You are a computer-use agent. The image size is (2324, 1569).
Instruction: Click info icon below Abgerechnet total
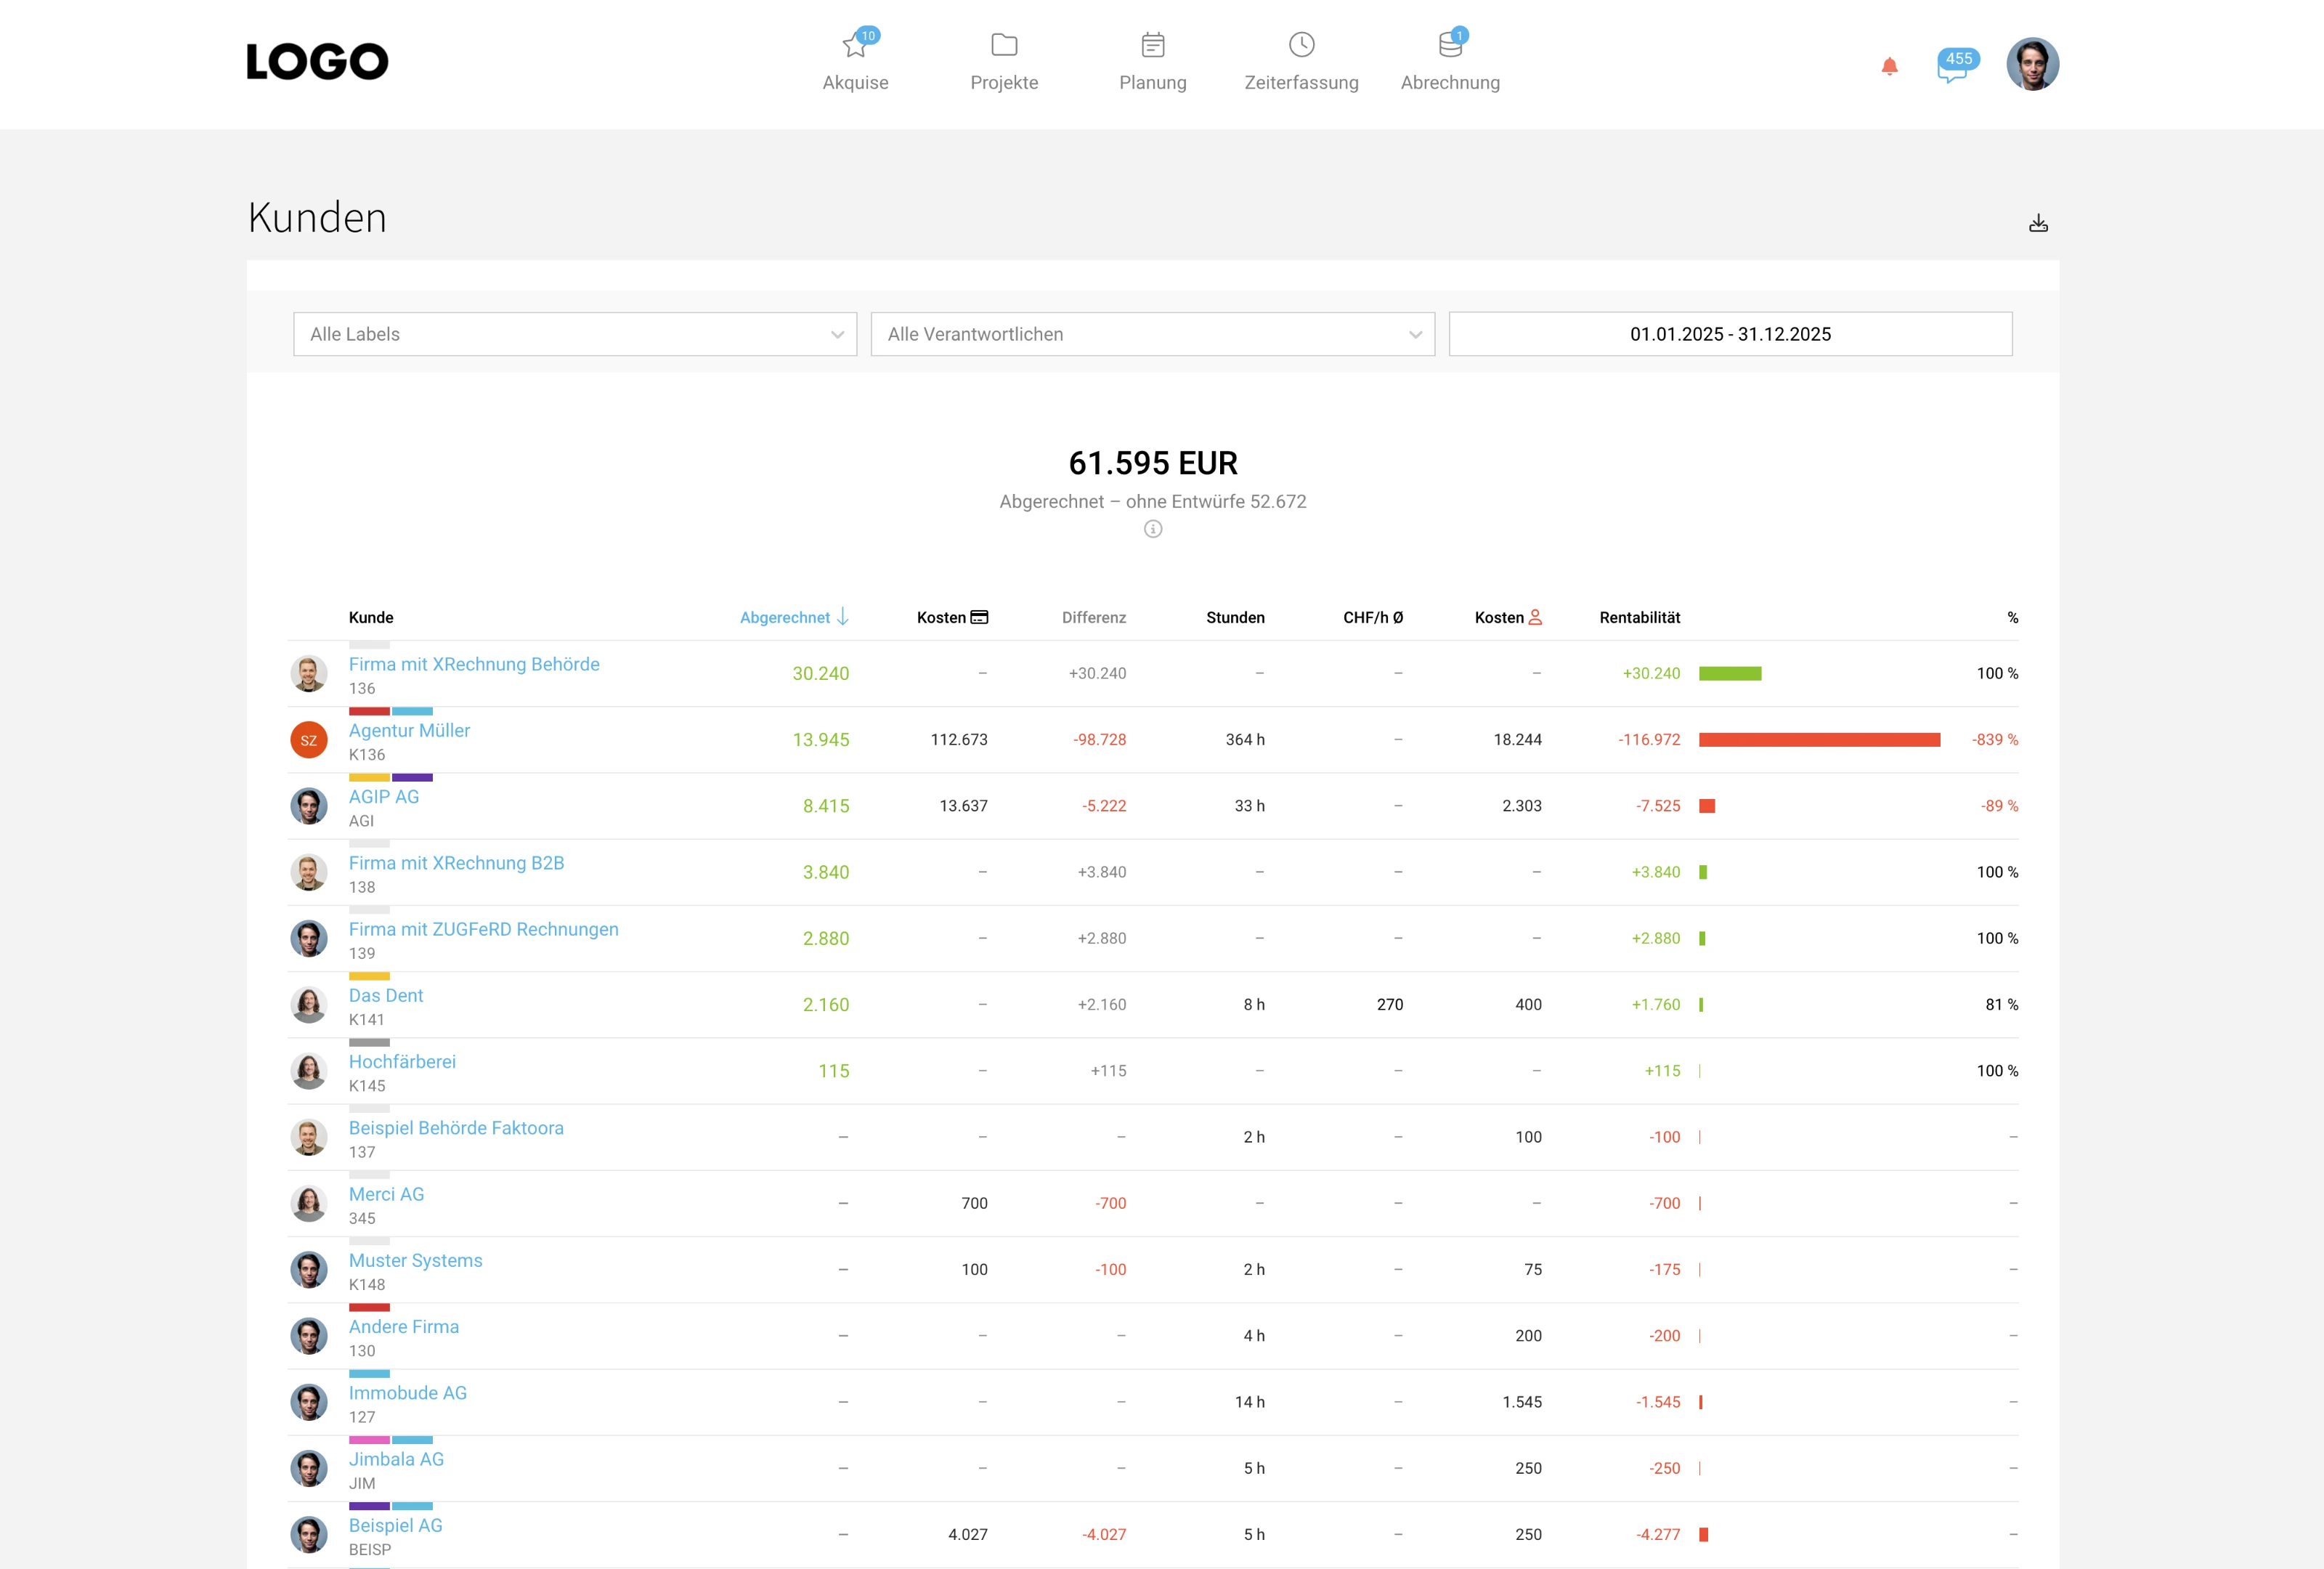pos(1153,529)
